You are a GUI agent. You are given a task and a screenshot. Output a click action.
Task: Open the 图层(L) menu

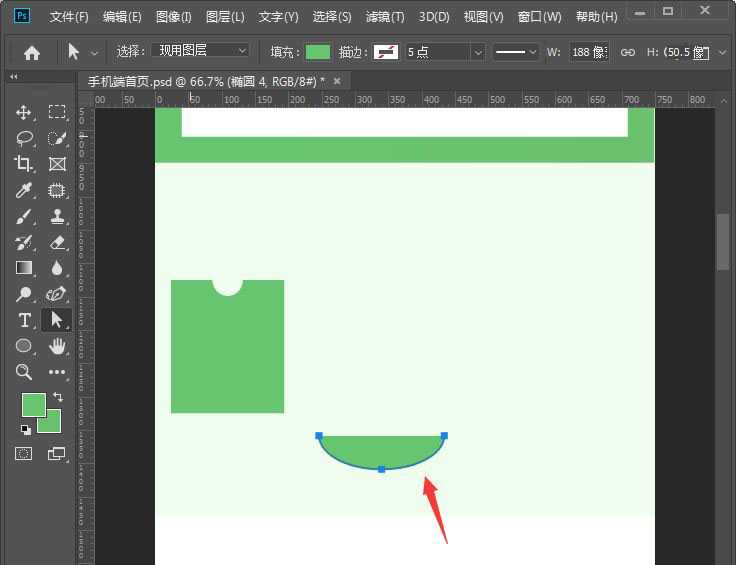pos(225,17)
